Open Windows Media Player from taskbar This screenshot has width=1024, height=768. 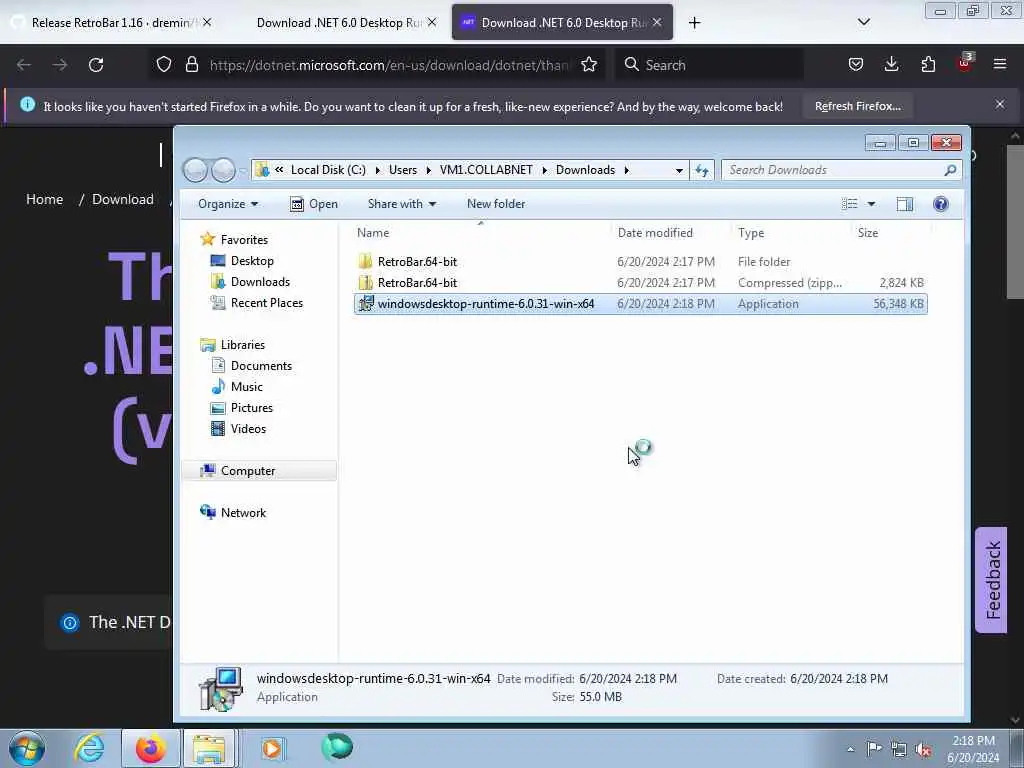point(272,748)
